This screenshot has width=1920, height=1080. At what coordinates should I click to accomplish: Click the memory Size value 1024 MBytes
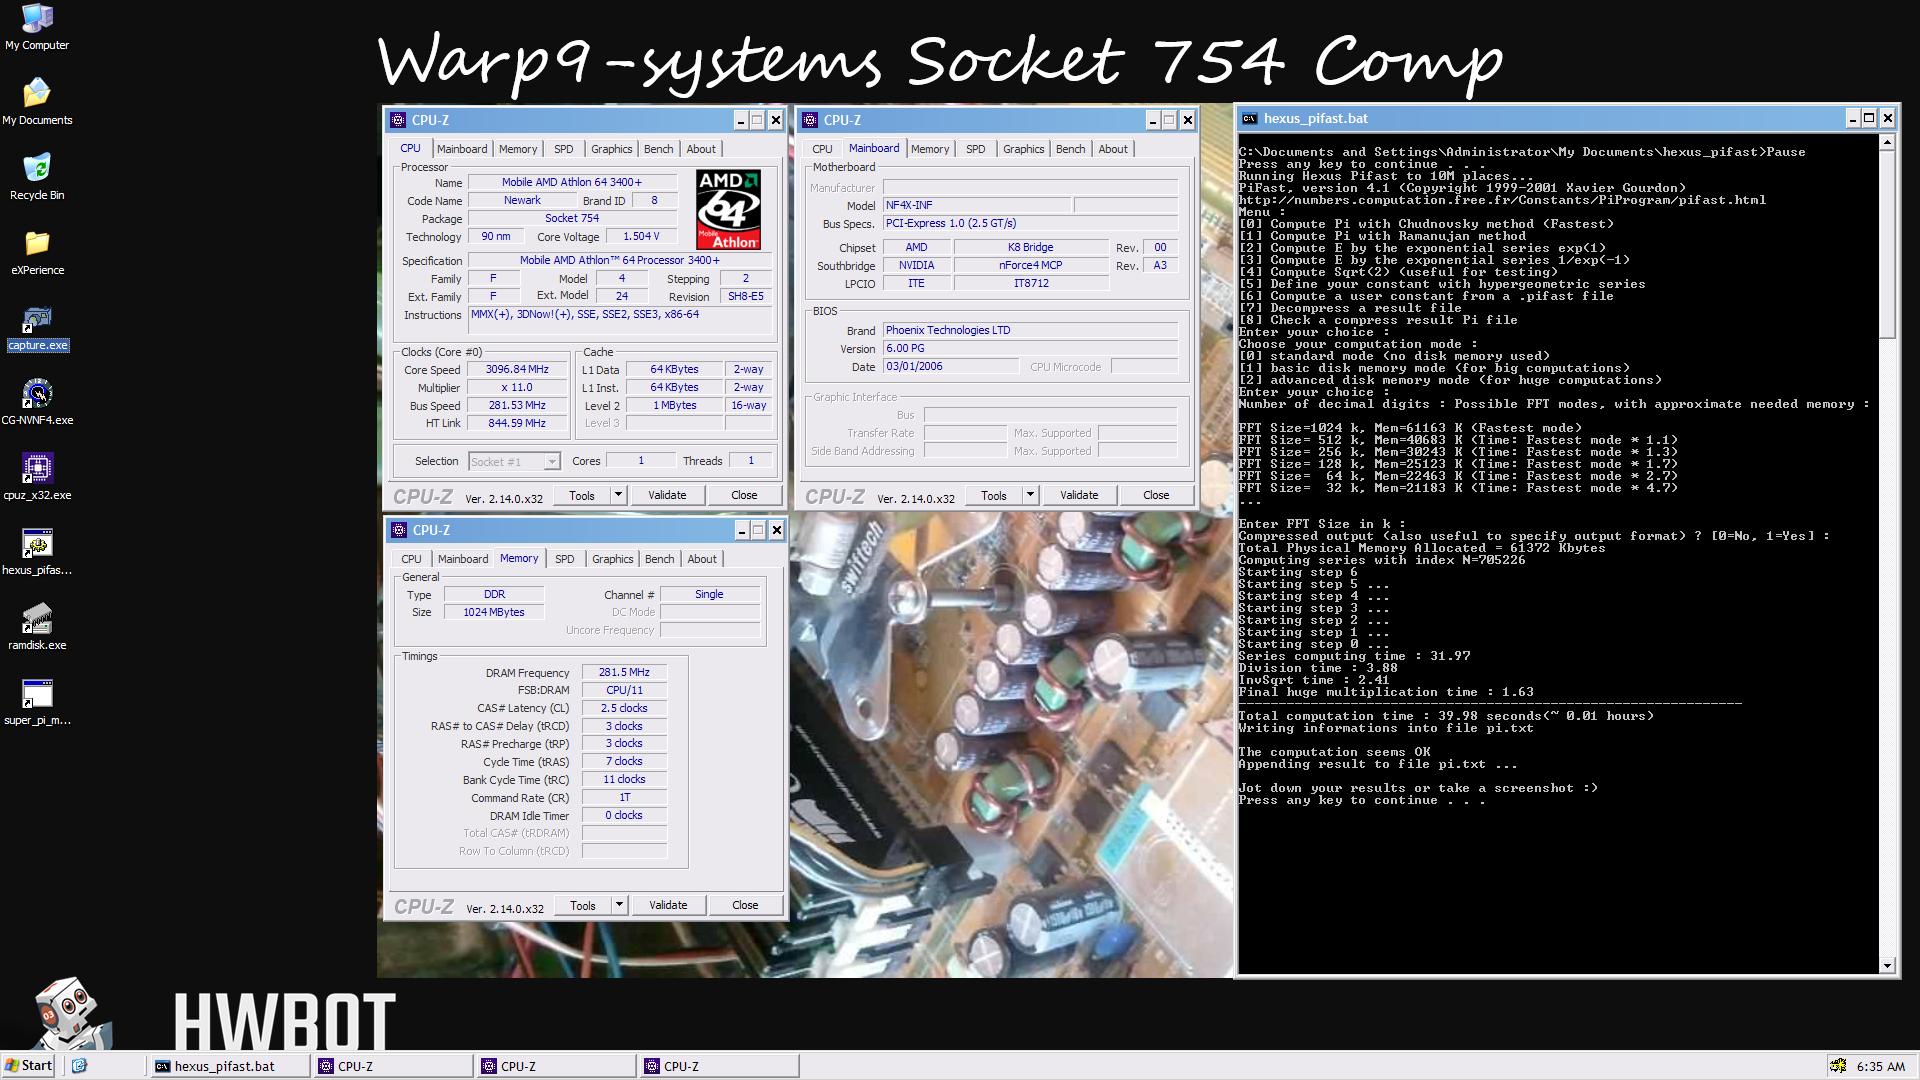click(x=494, y=612)
